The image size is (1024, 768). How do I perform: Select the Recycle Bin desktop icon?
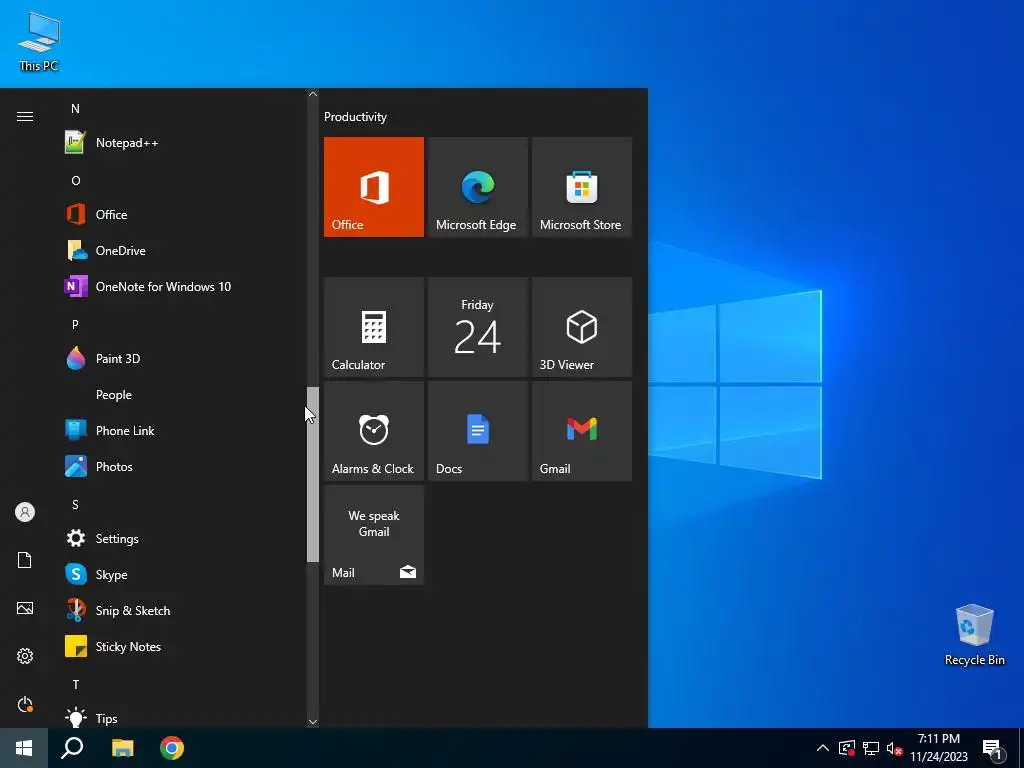pyautogui.click(x=974, y=635)
